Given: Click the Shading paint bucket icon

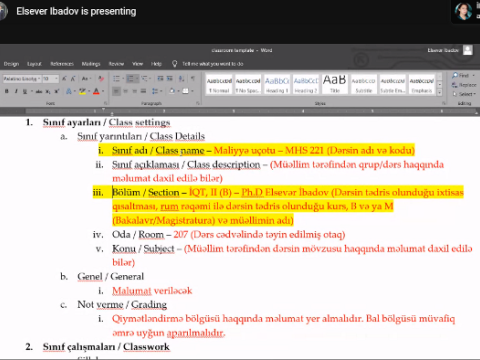Looking at the screenshot, I should point(171,91).
